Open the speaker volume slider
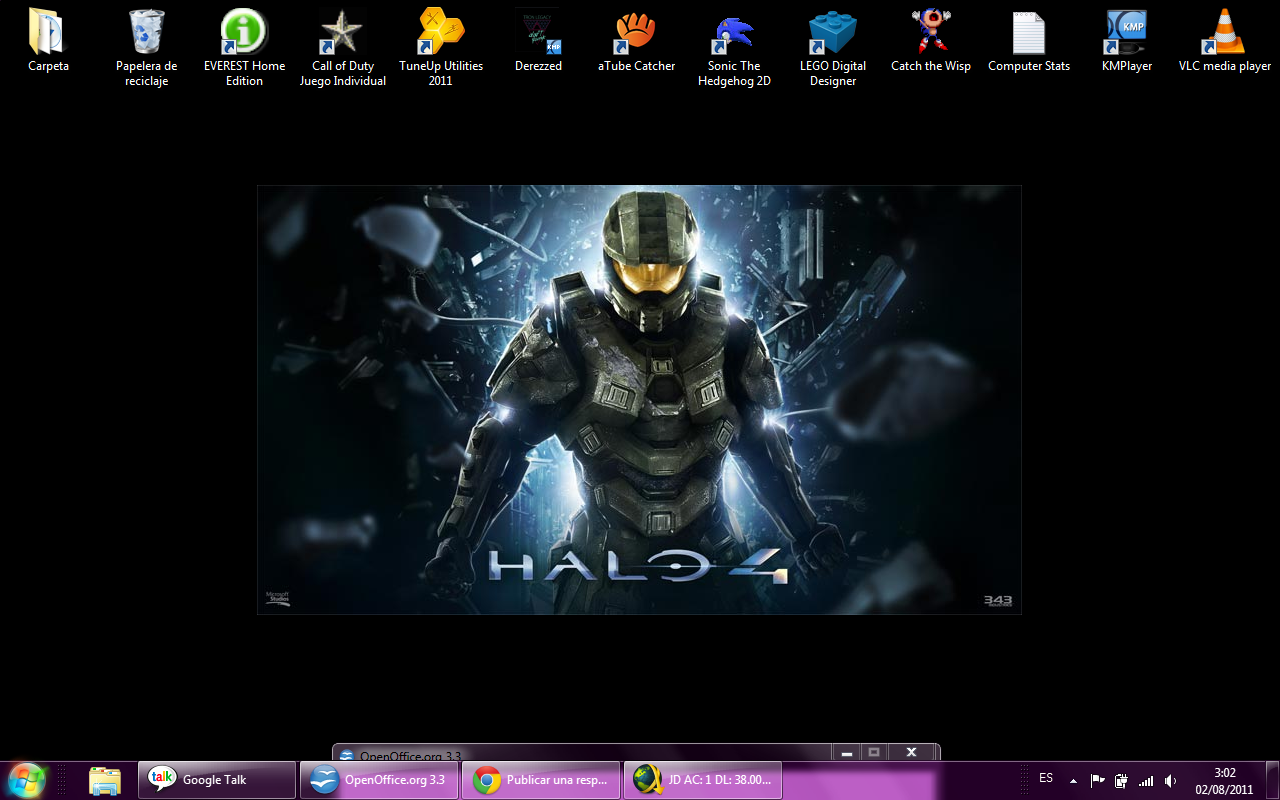Screen dimensions: 1280x800 click(x=1170, y=779)
